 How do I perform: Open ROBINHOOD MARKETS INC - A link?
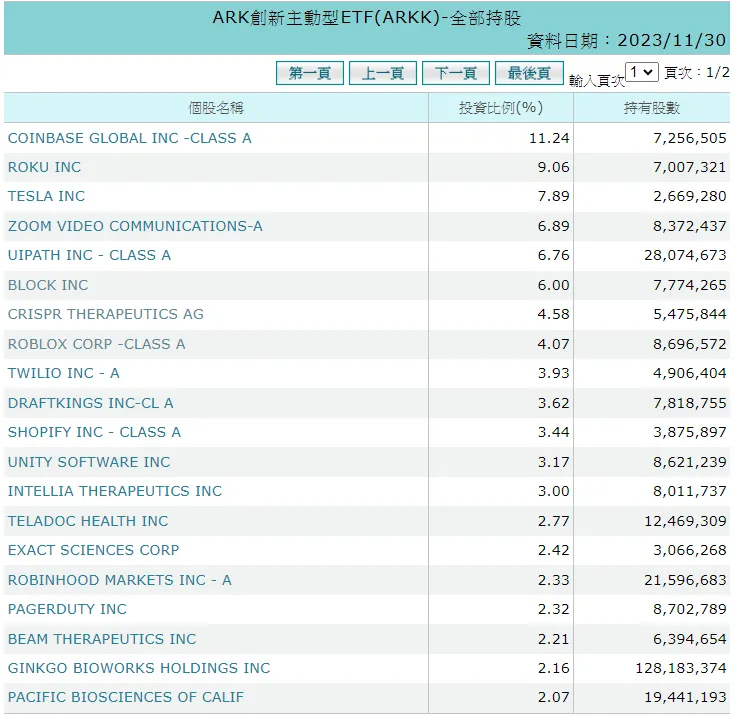pos(120,580)
